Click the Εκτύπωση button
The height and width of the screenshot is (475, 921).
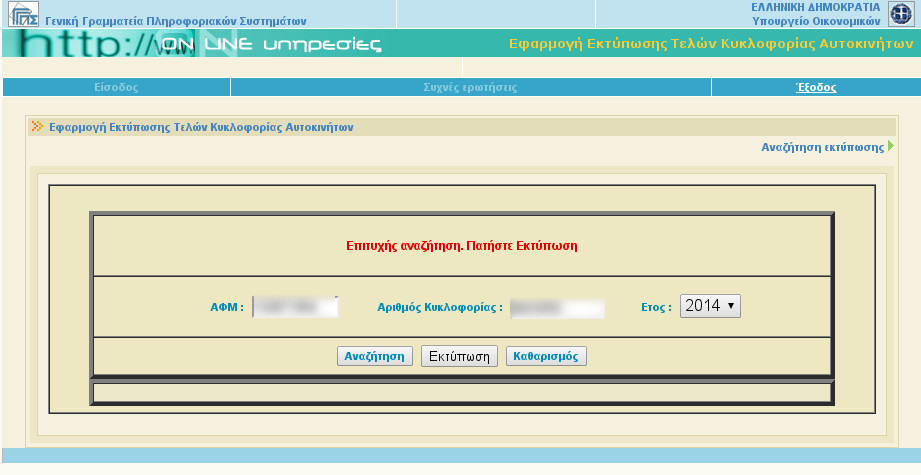pos(459,356)
